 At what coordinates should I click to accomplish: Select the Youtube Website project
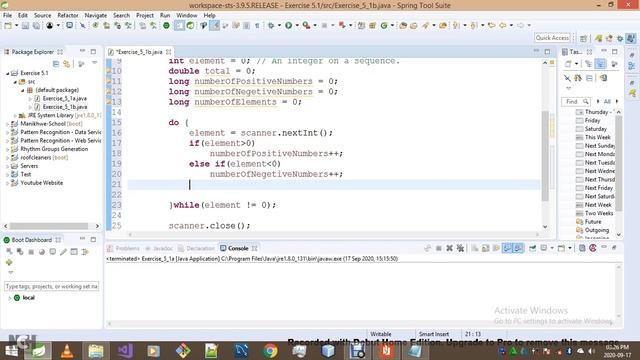(x=41, y=183)
